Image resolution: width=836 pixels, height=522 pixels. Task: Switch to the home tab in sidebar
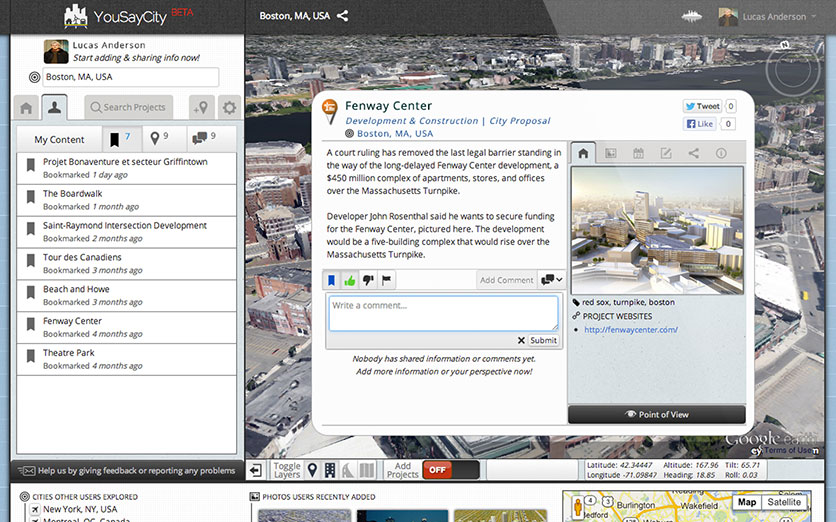coord(26,108)
